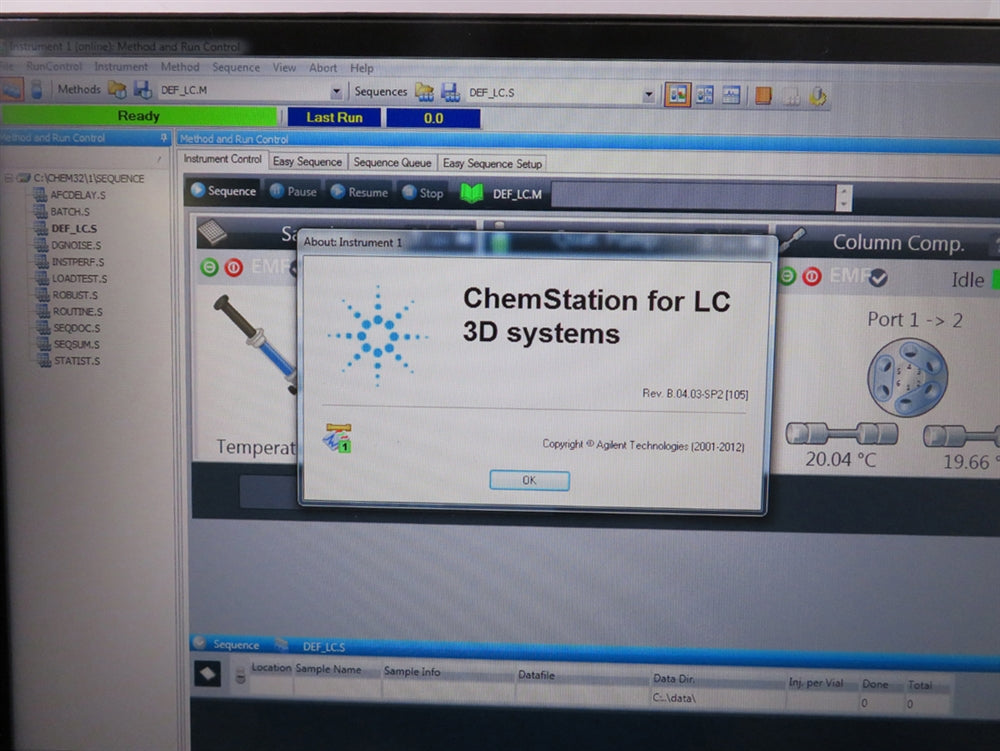Viewport: 1000px width, 751px height.
Task: Expand the DEF_LC.M methods dropdown
Action: tap(336, 92)
